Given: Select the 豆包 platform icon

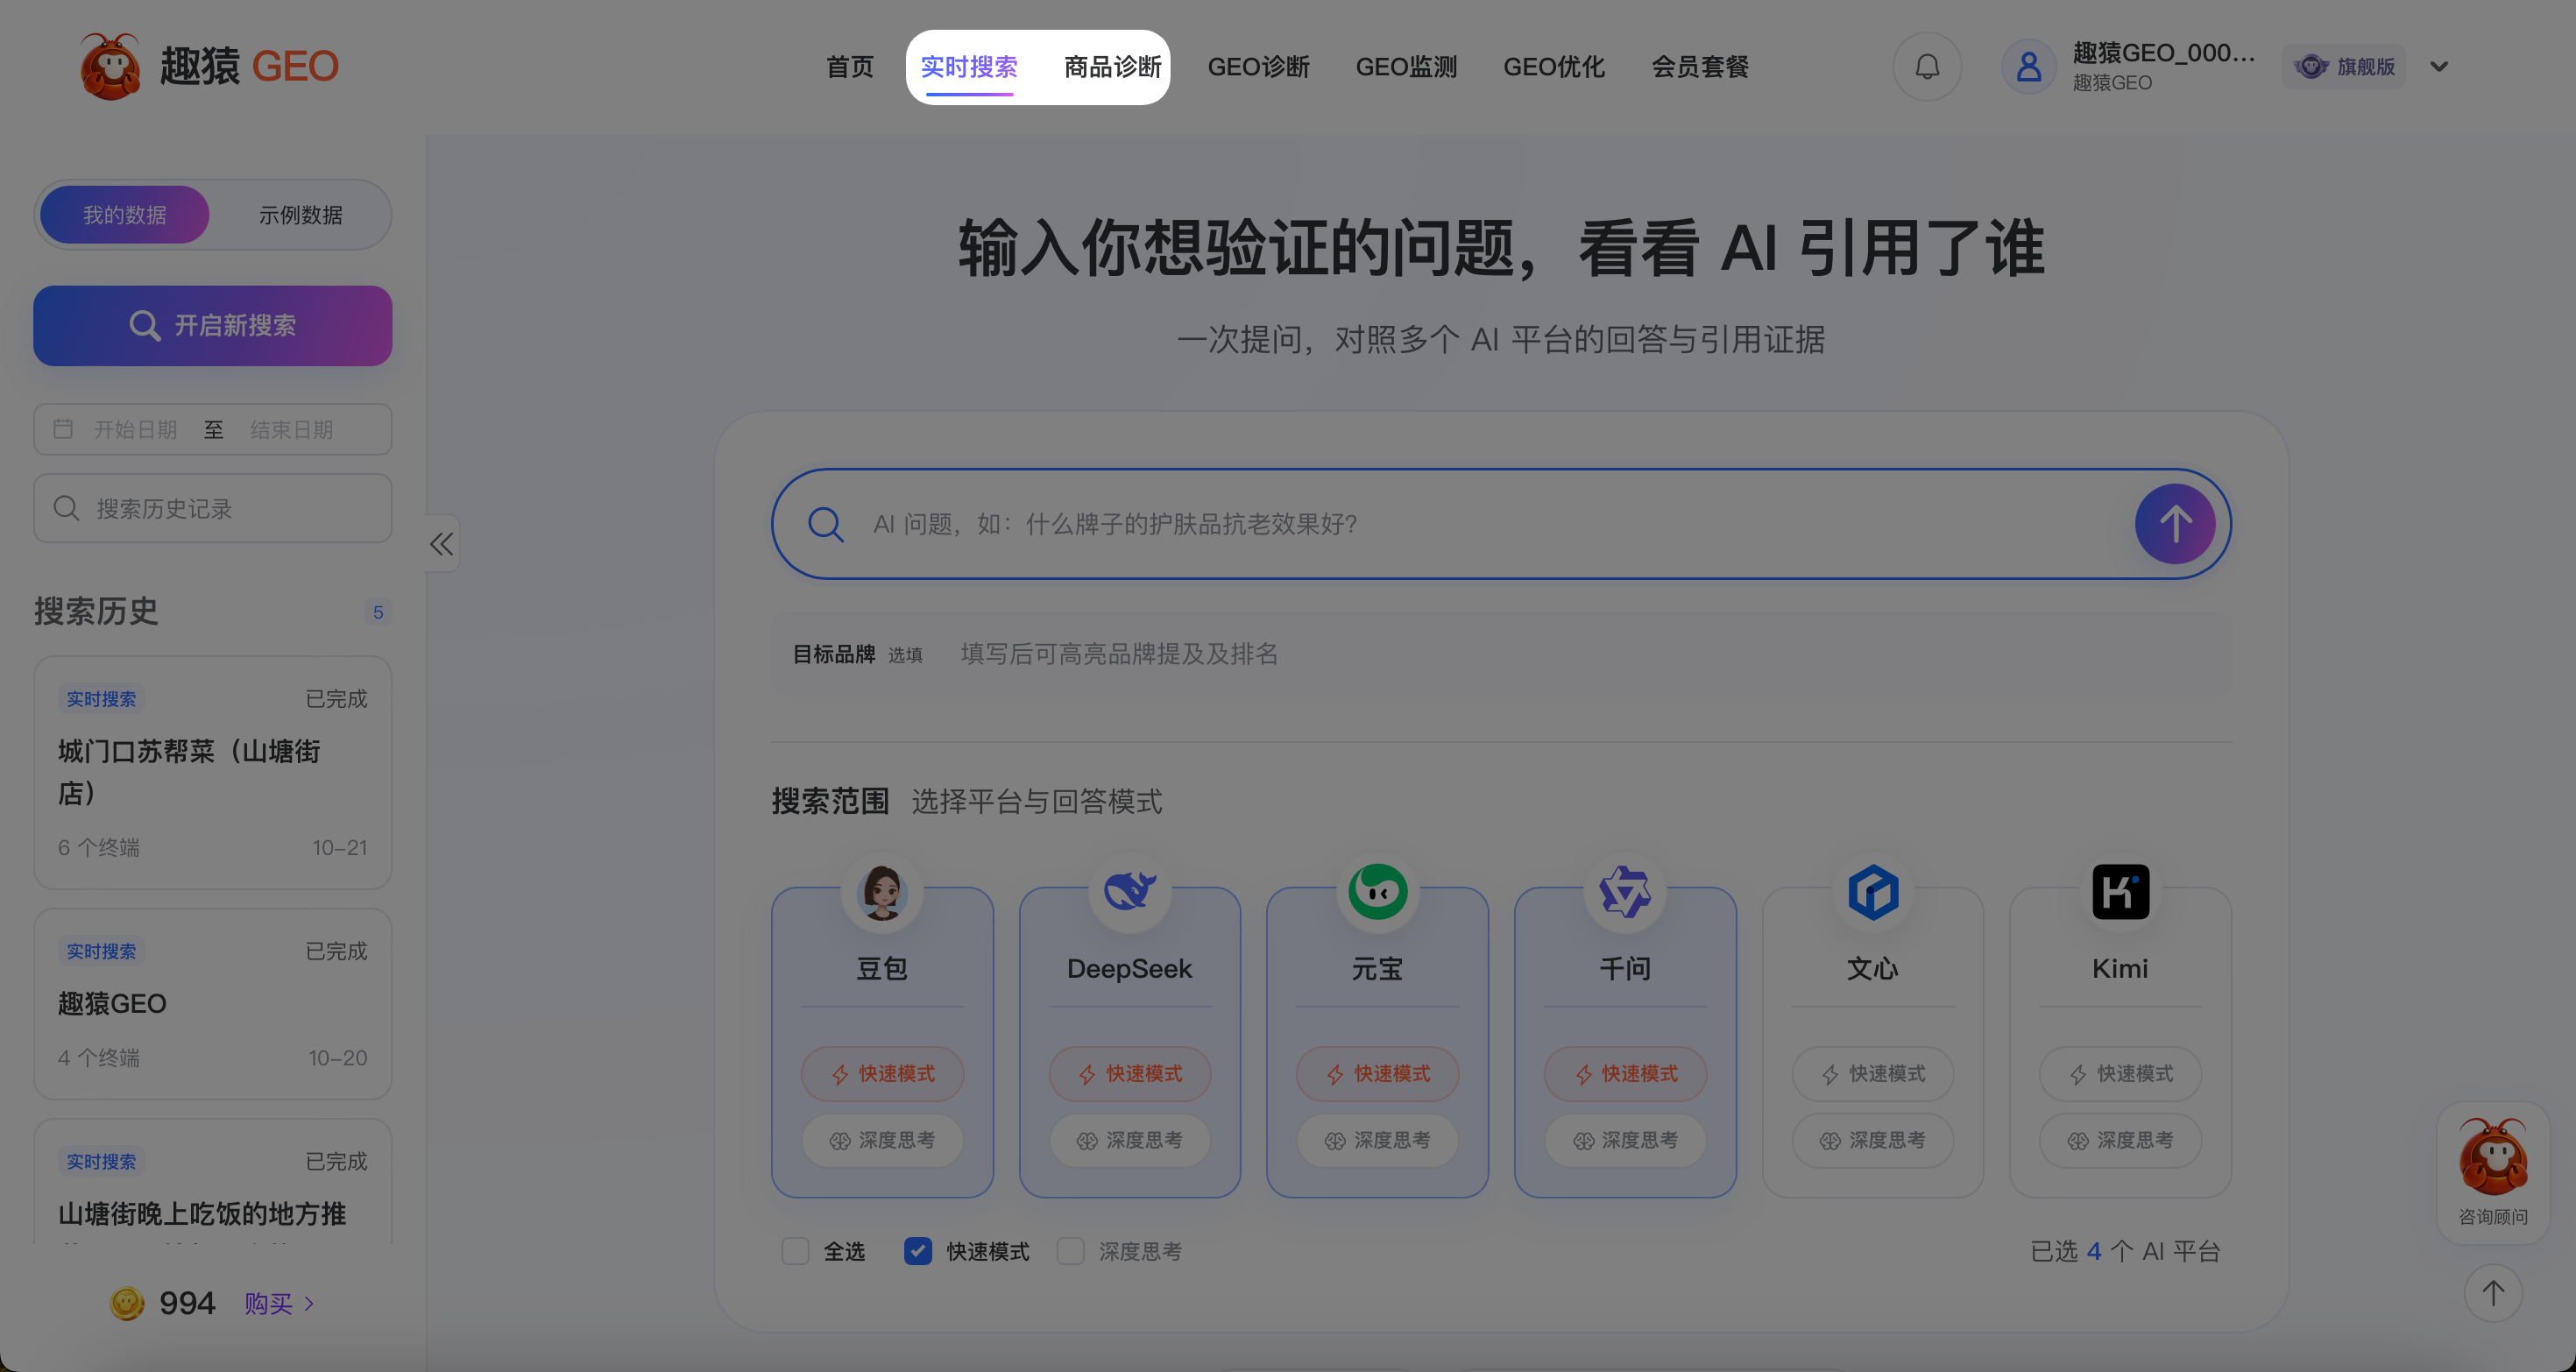Looking at the screenshot, I should coord(882,891).
